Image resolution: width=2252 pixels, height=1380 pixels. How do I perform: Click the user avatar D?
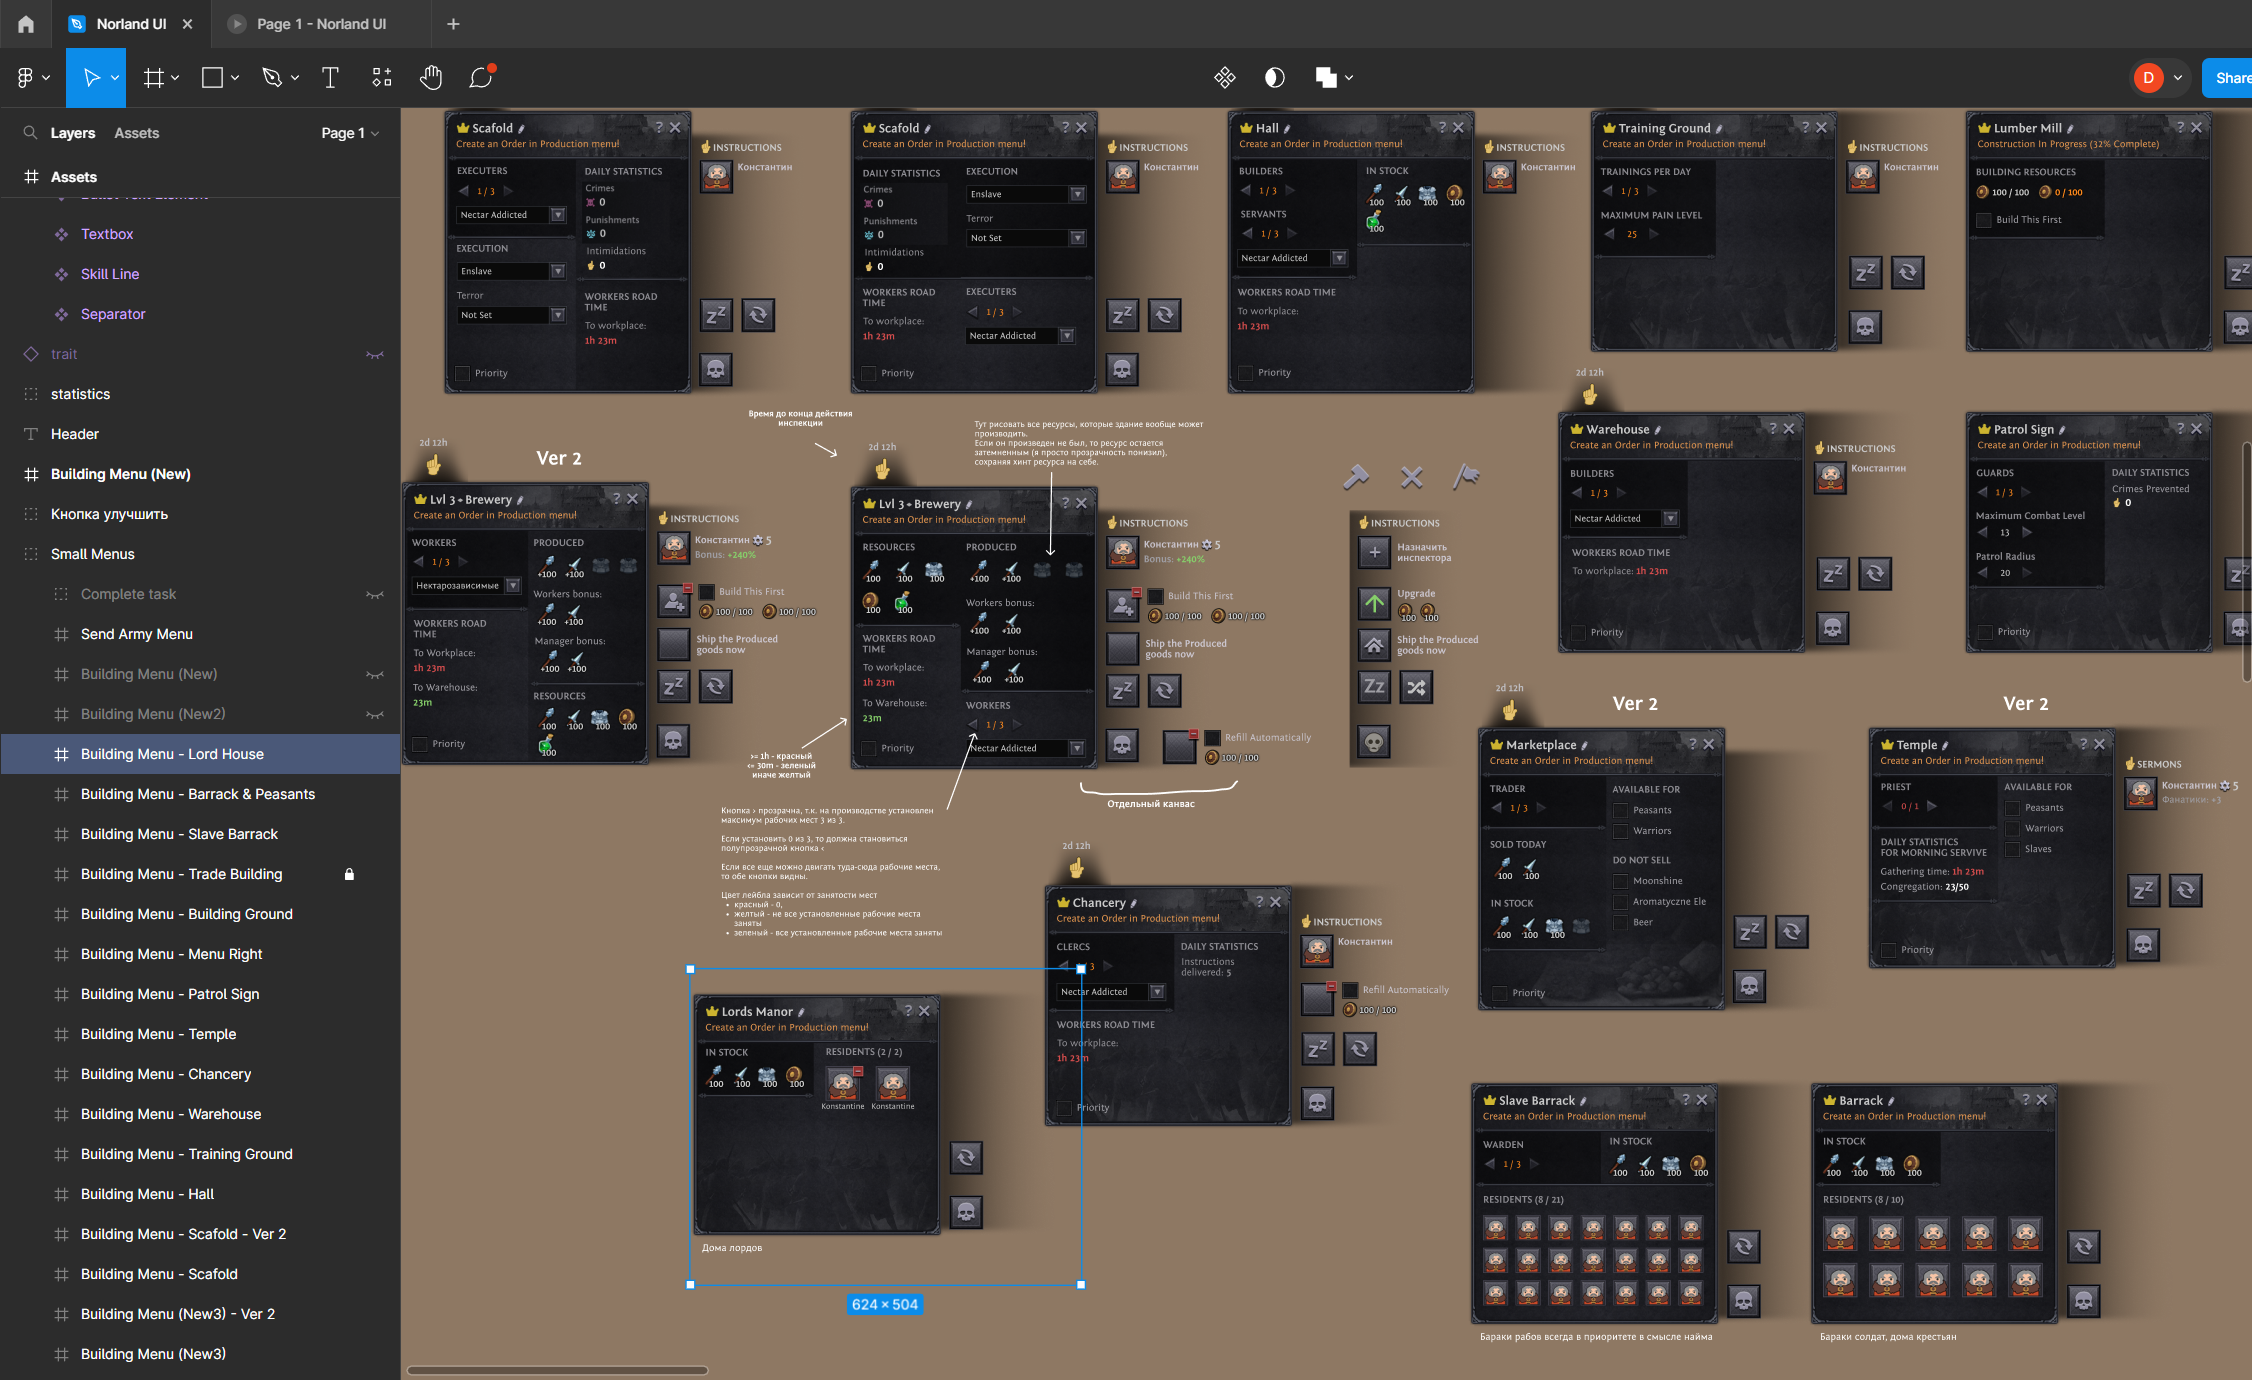pos(2148,78)
